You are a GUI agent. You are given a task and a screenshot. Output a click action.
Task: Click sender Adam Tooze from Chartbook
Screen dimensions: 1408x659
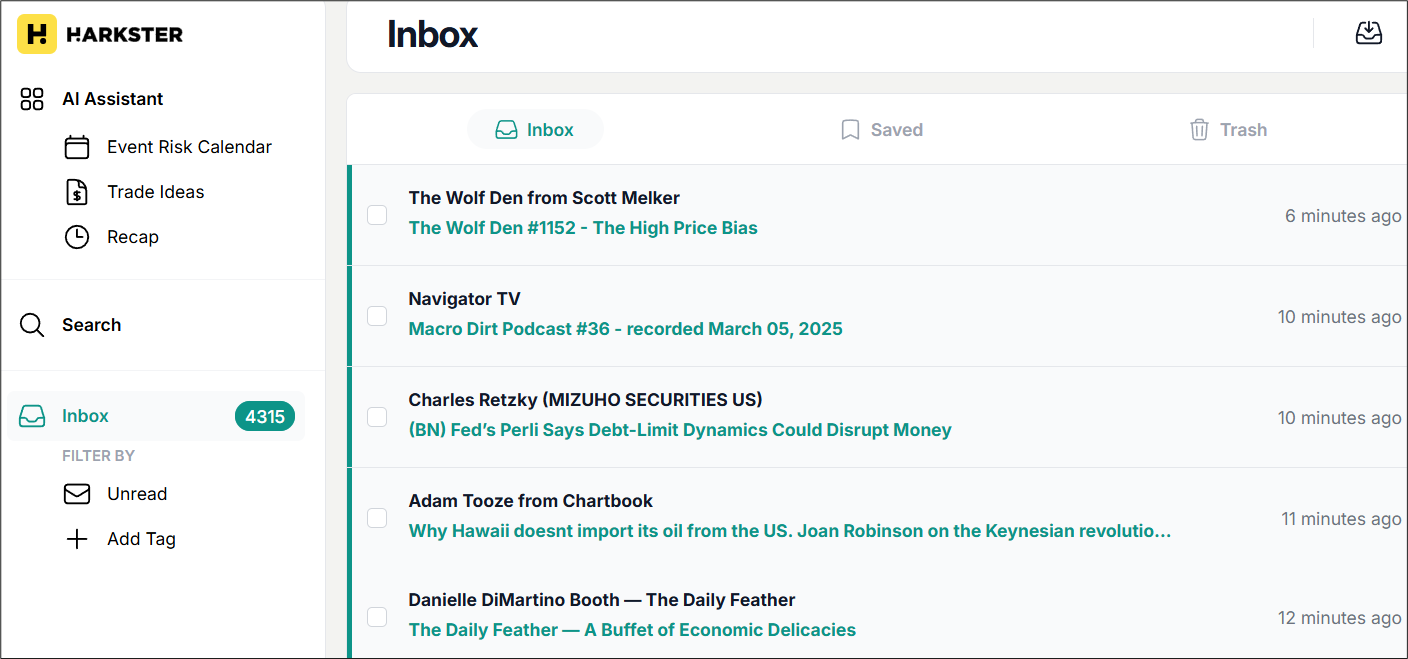coord(531,501)
